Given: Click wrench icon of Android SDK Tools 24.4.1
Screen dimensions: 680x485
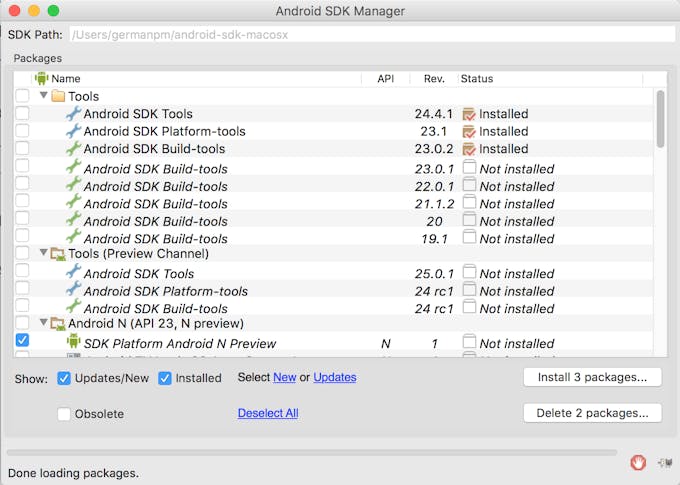Looking at the screenshot, I should point(73,113).
